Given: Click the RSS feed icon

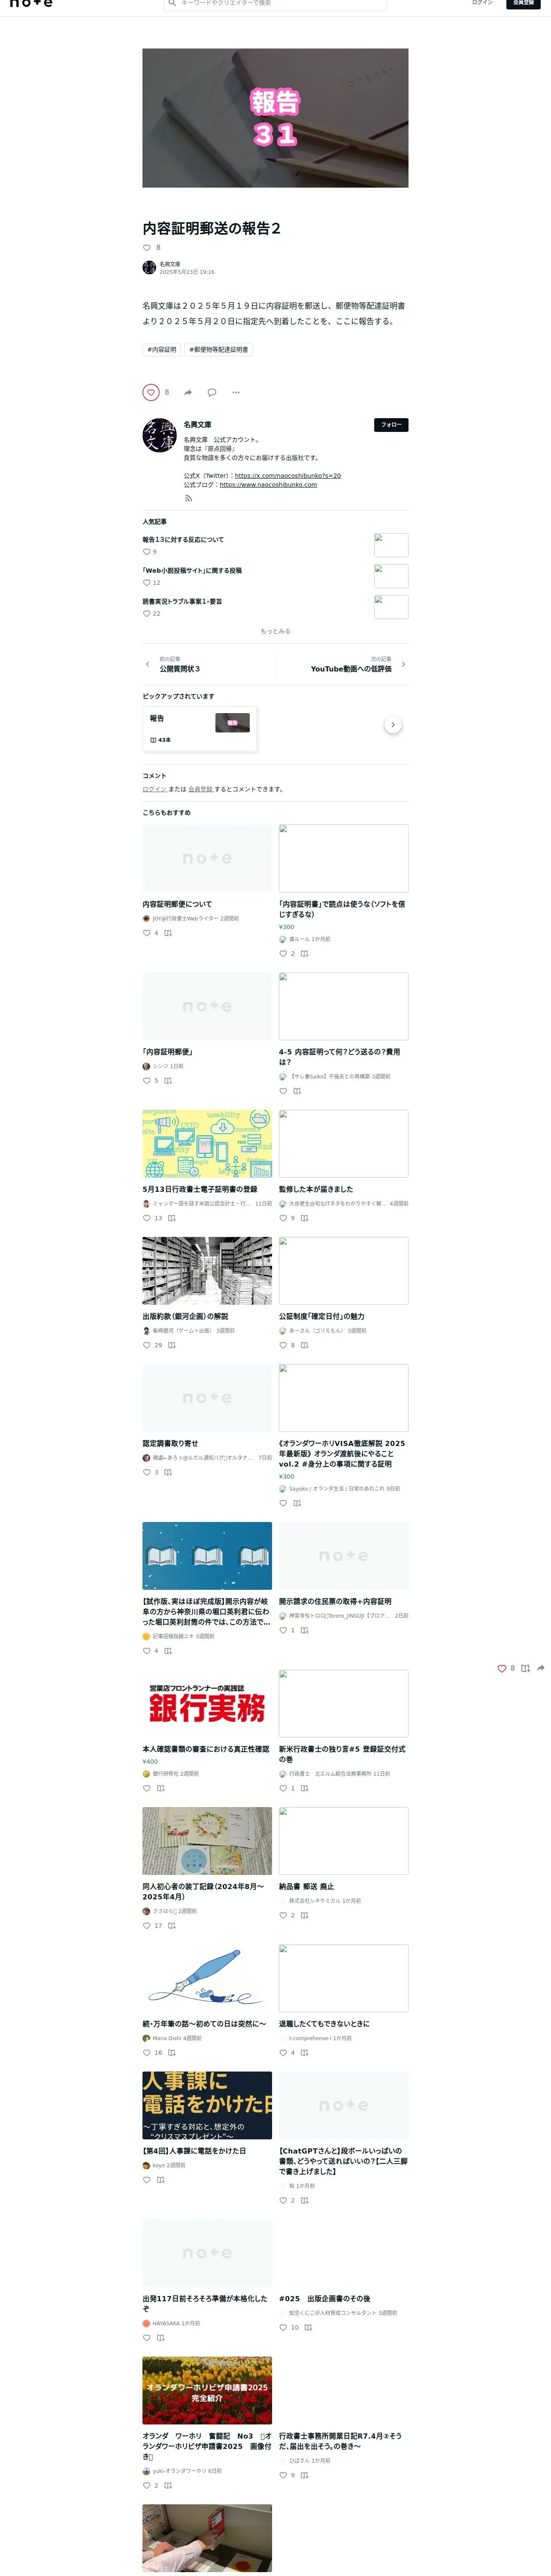Looking at the screenshot, I should [188, 498].
